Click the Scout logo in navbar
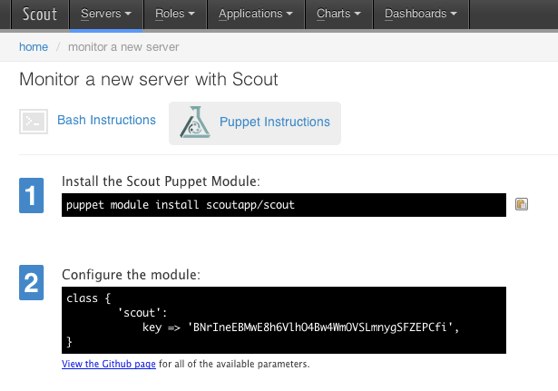Screen dimensions: 558x391 [x=40, y=14]
